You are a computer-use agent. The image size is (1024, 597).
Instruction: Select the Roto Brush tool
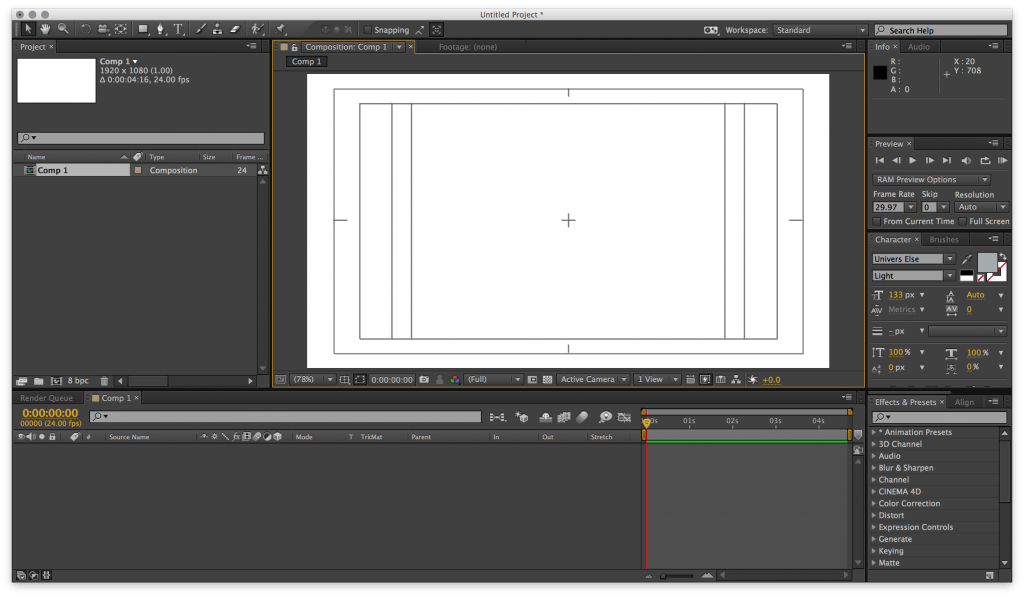pos(257,29)
